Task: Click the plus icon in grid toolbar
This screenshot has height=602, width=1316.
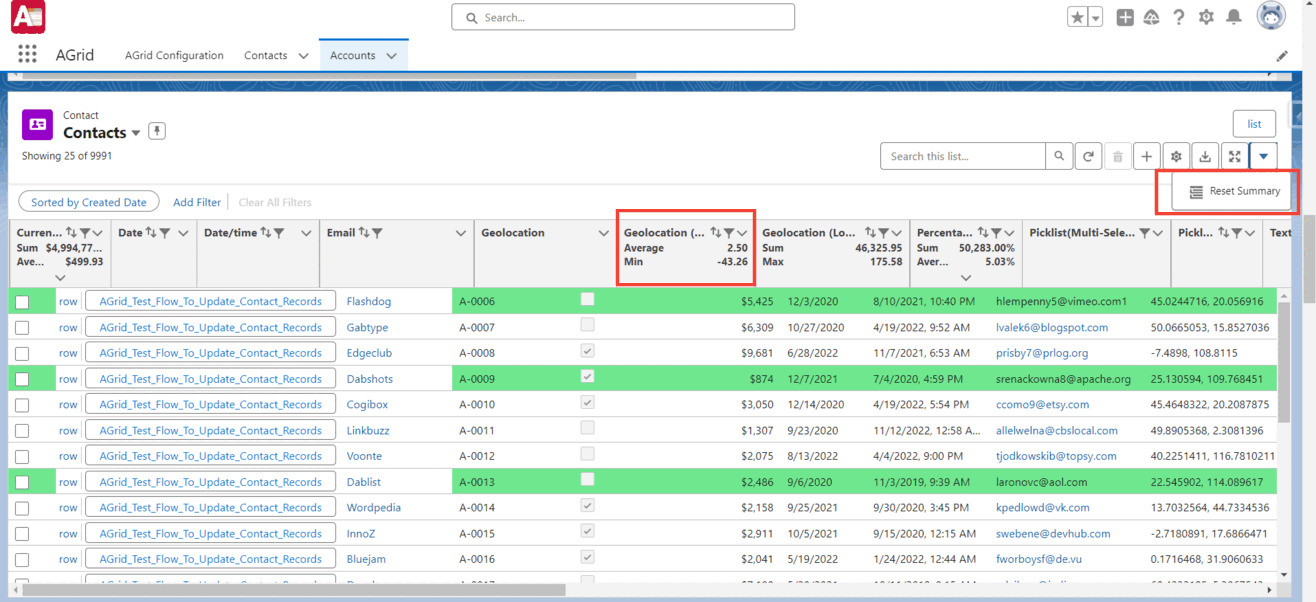Action: tap(1147, 156)
